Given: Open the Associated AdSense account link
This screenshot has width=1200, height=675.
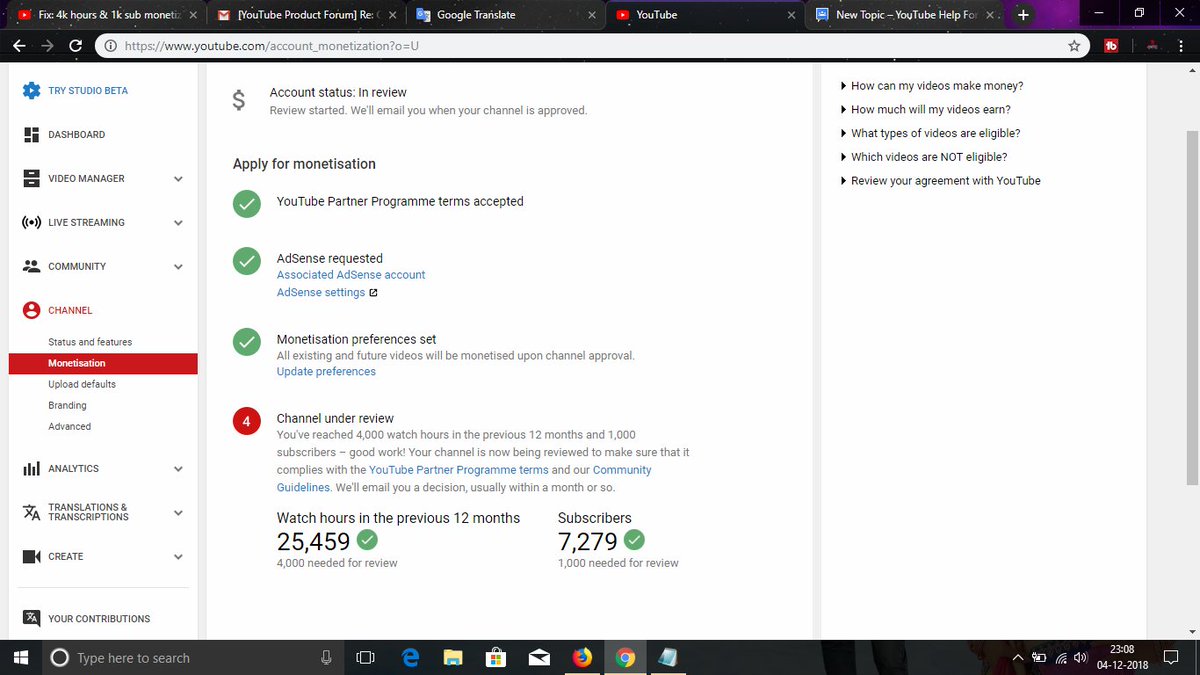Looking at the screenshot, I should 351,274.
